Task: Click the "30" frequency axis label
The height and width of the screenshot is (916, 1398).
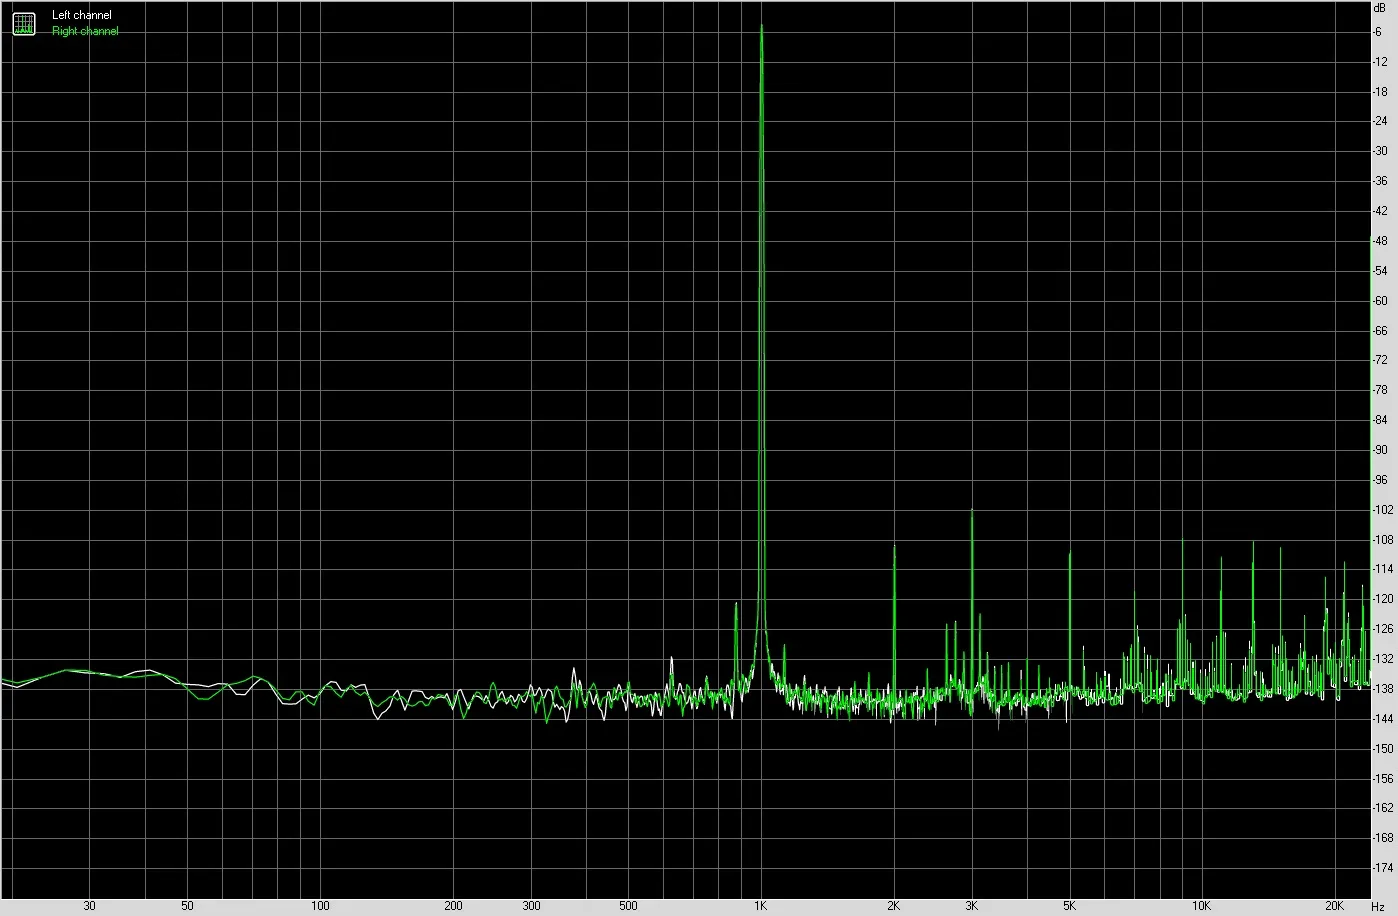Action: (90, 906)
